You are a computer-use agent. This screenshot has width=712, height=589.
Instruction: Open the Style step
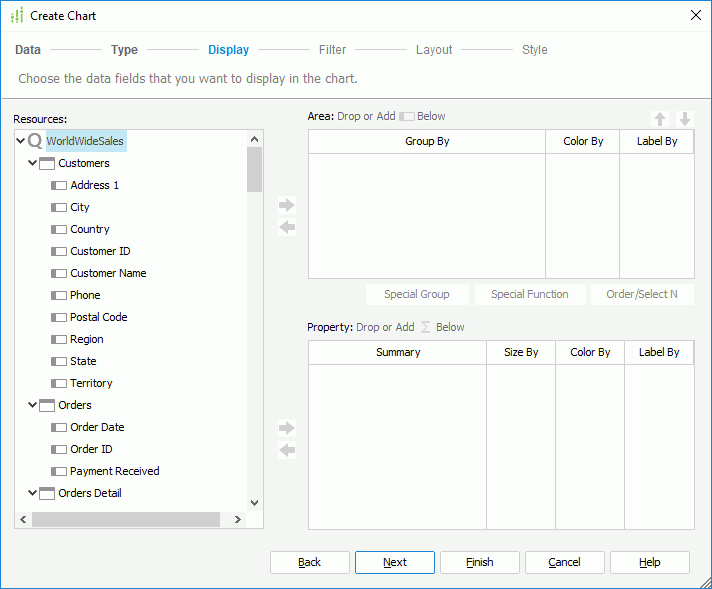point(534,49)
